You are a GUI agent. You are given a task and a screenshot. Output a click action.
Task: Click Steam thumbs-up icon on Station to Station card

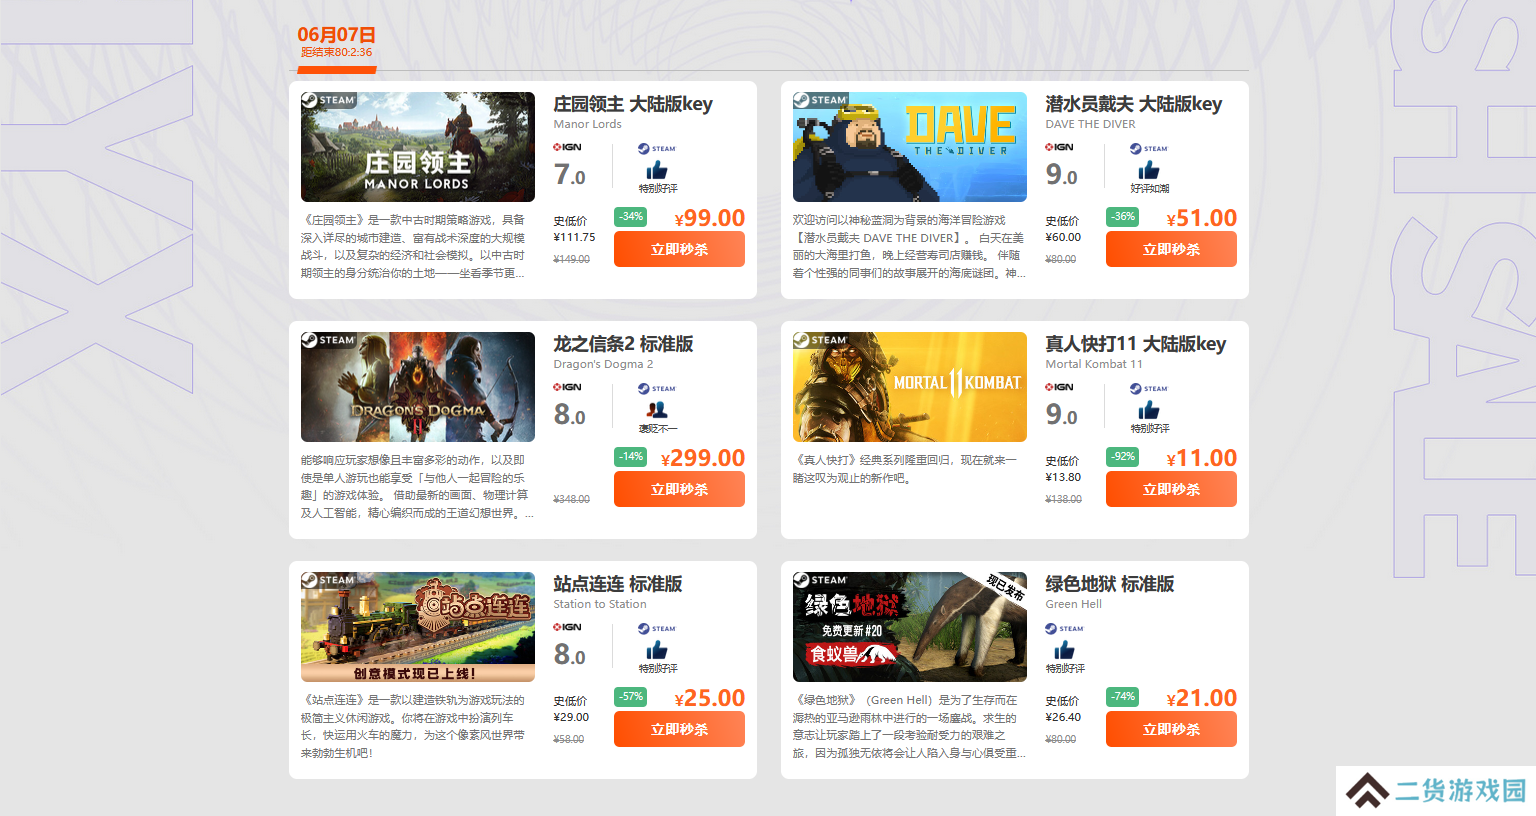(x=657, y=651)
